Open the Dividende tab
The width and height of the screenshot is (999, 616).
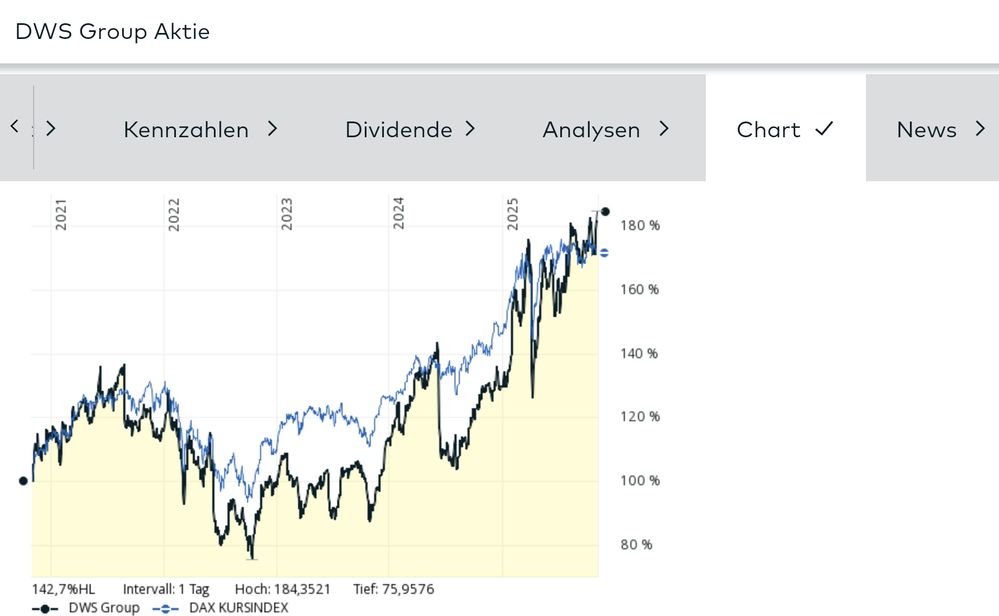pos(398,130)
